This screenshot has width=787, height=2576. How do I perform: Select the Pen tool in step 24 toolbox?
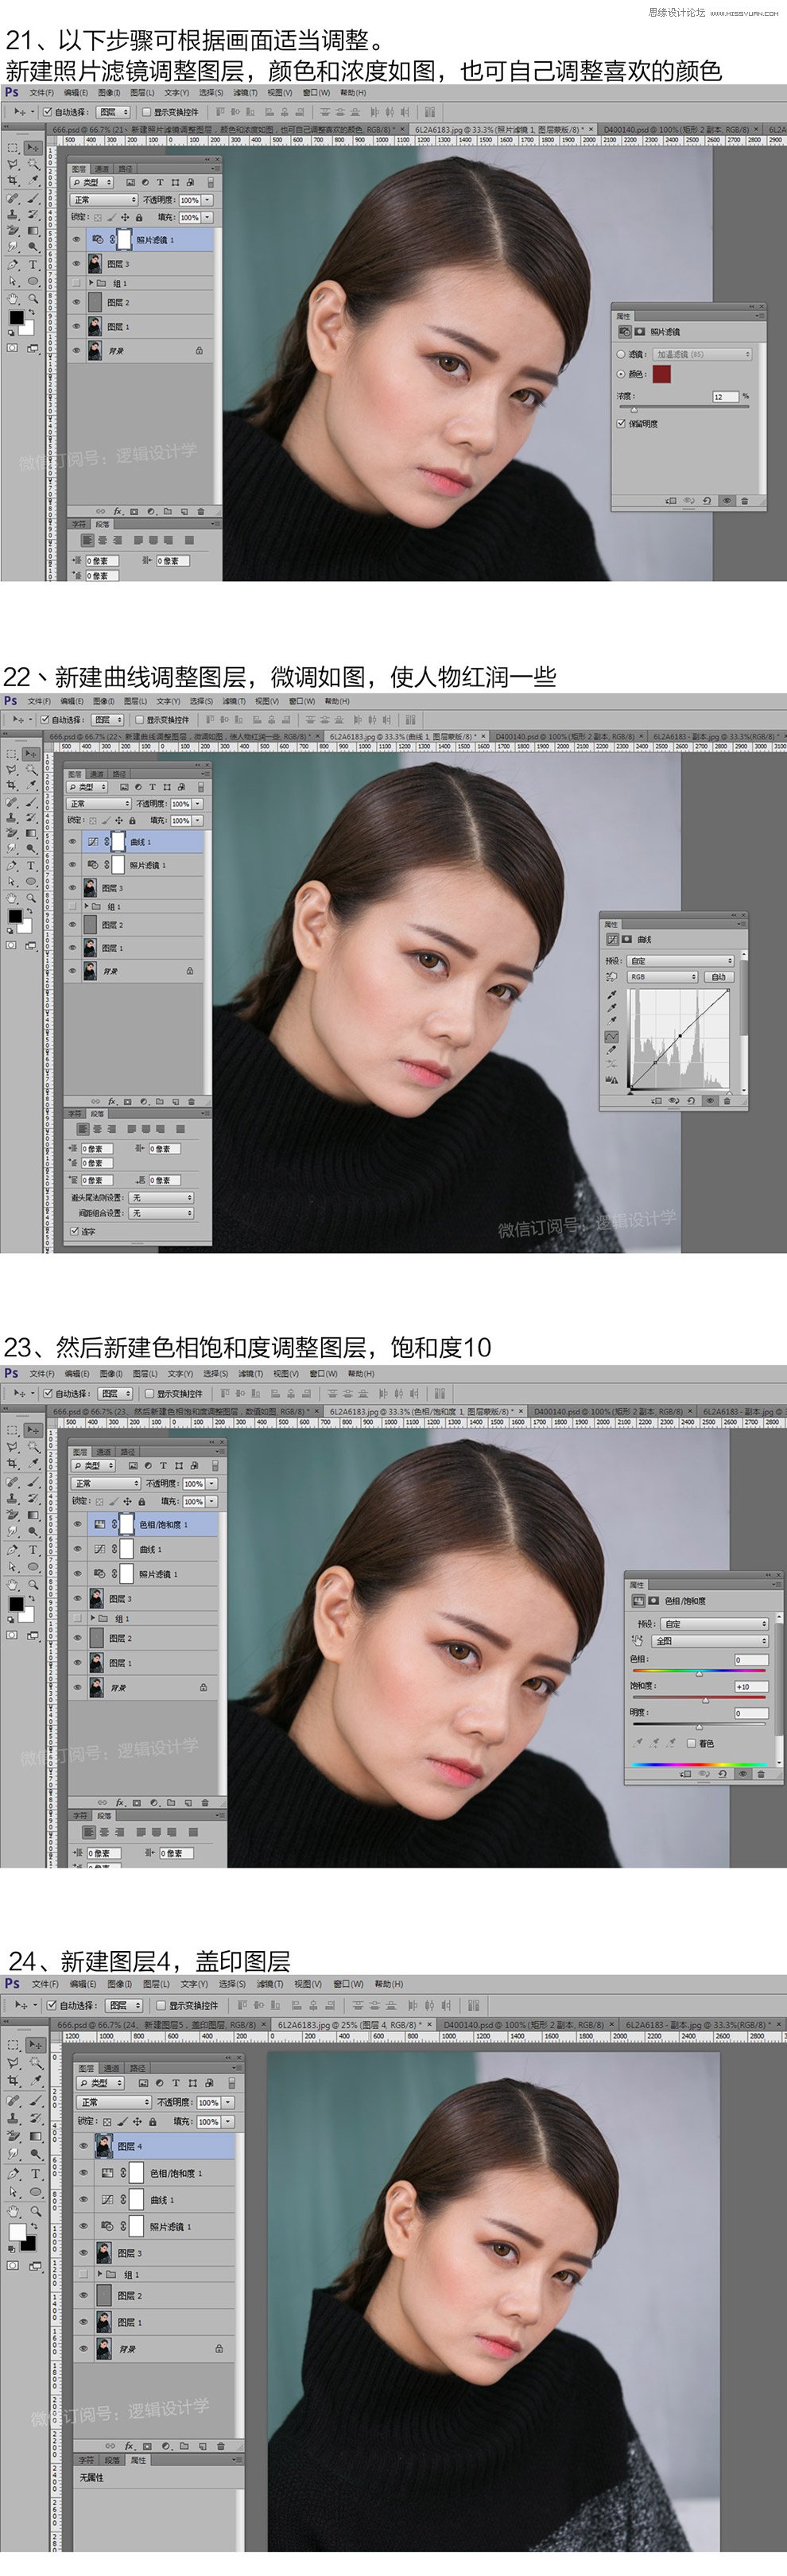coord(13,2173)
